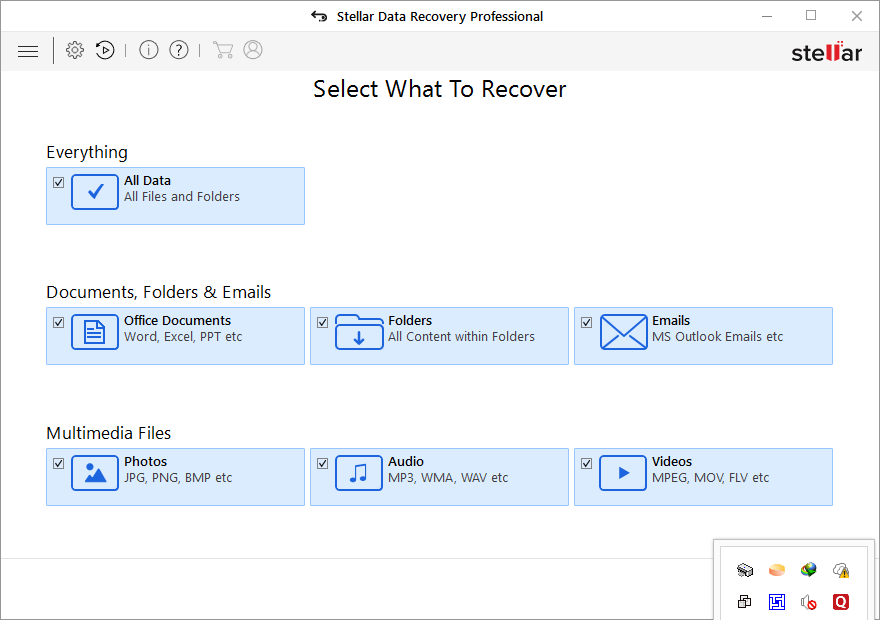Screen dimensions: 880x620
Task: Click the 'All Files and Folders' text
Action: pos(182,197)
